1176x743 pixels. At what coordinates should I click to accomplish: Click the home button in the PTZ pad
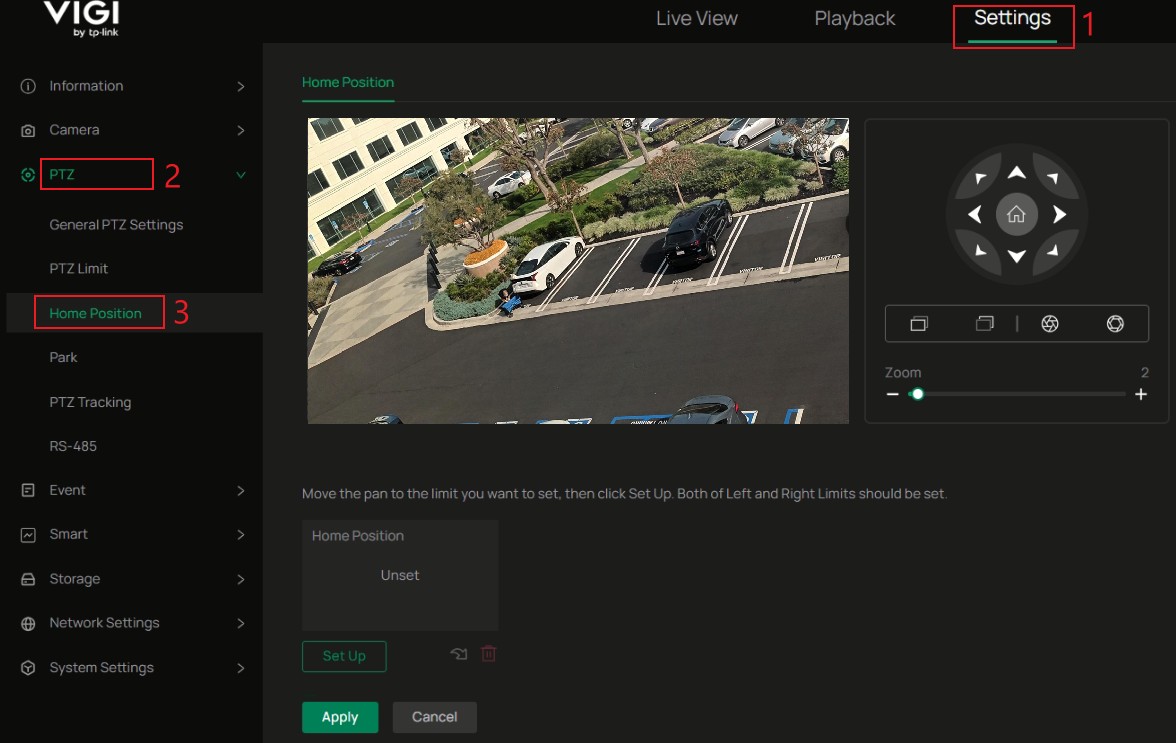pyautogui.click(x=1017, y=213)
